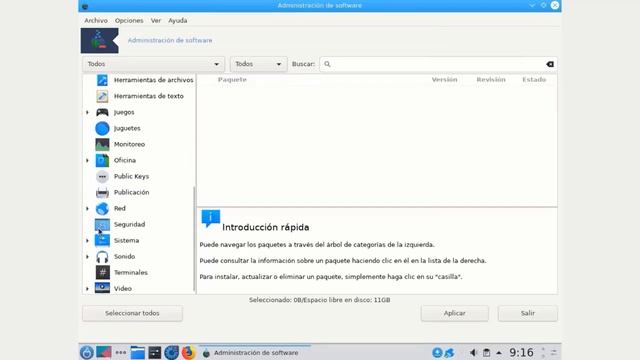Click the Video category icon

coord(102,288)
